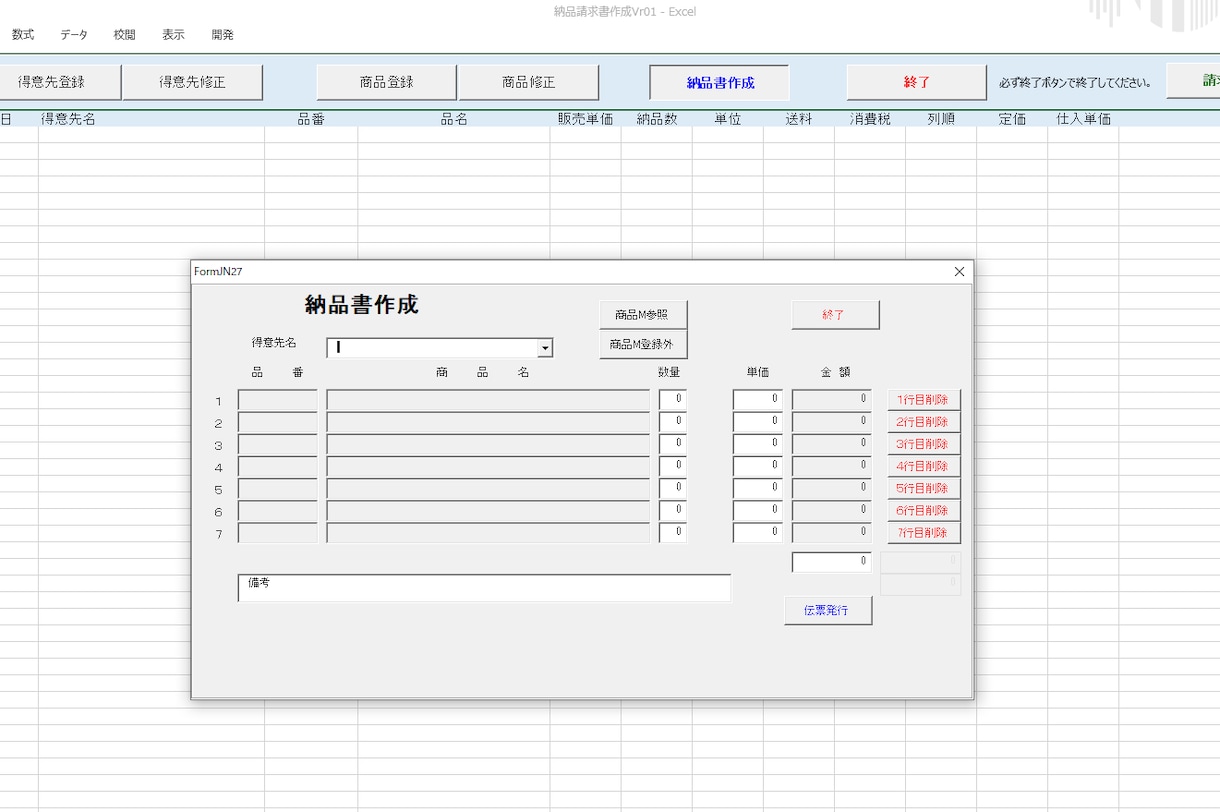The height and width of the screenshot is (812, 1220).
Task: Click the row 1 単価 input
Action: click(758, 400)
